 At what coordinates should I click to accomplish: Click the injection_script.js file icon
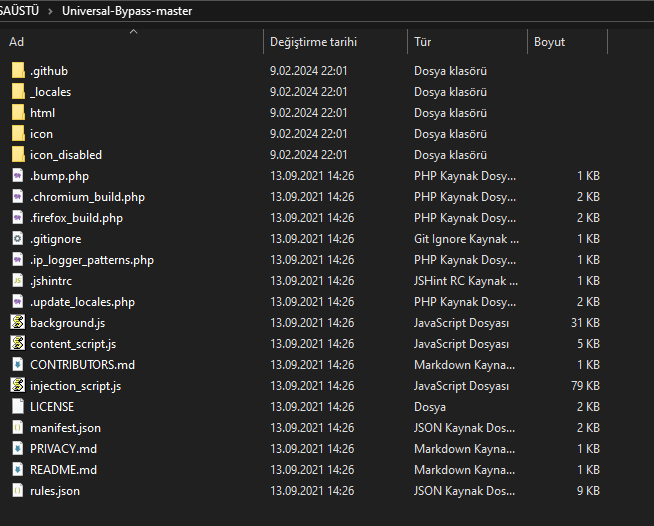pyautogui.click(x=17, y=386)
